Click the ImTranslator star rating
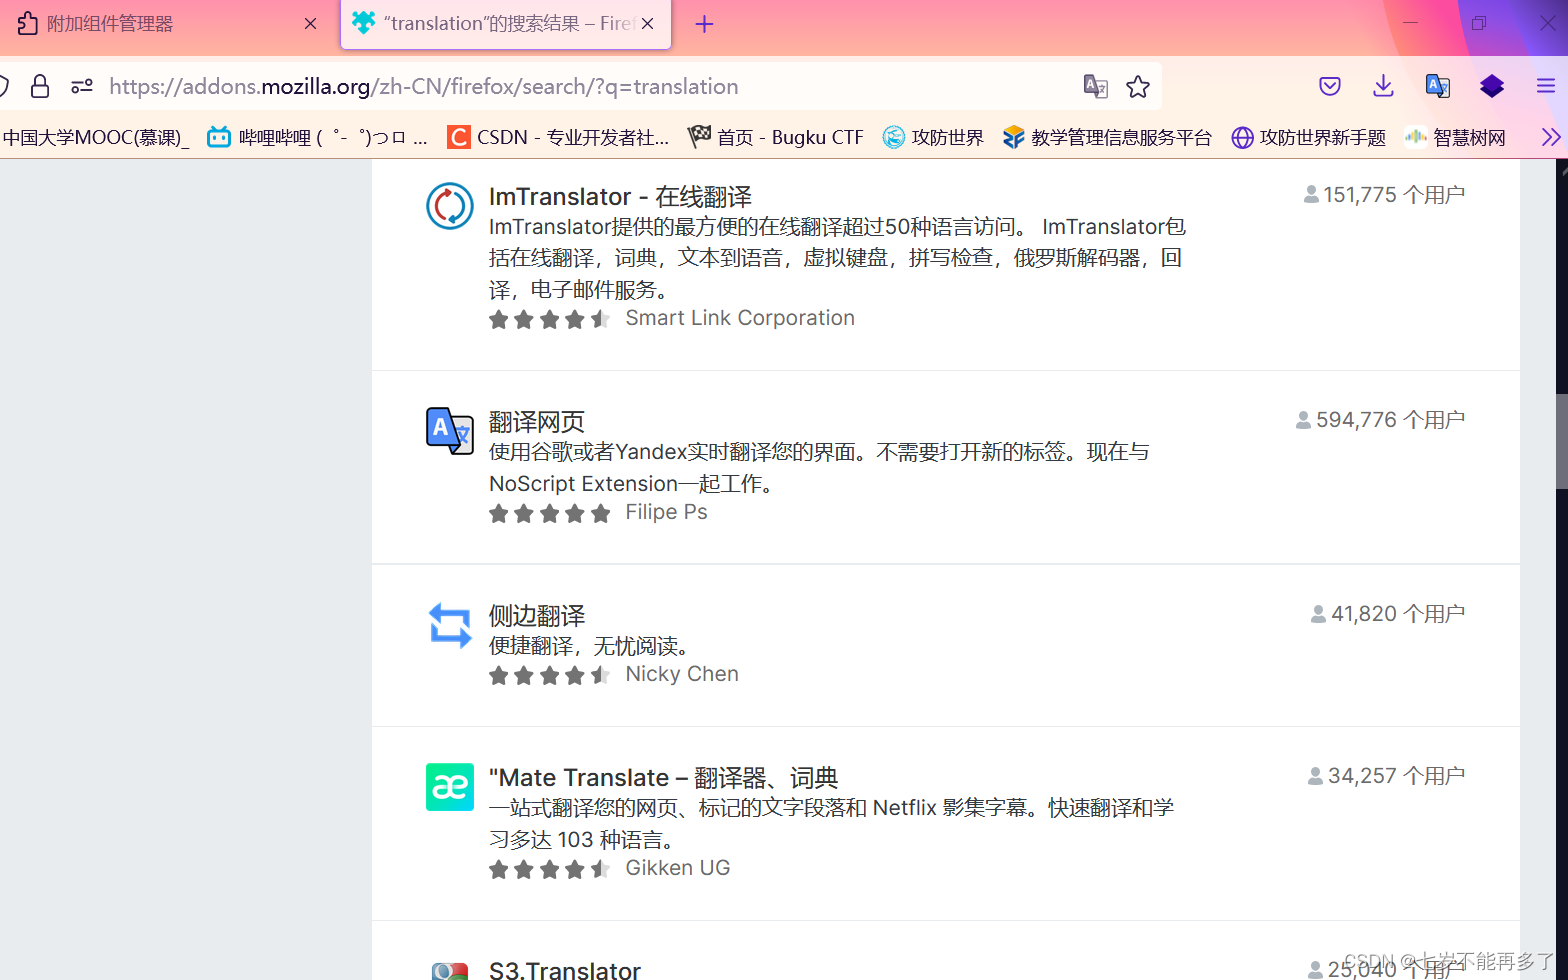Image resolution: width=1568 pixels, height=980 pixels. [x=549, y=319]
